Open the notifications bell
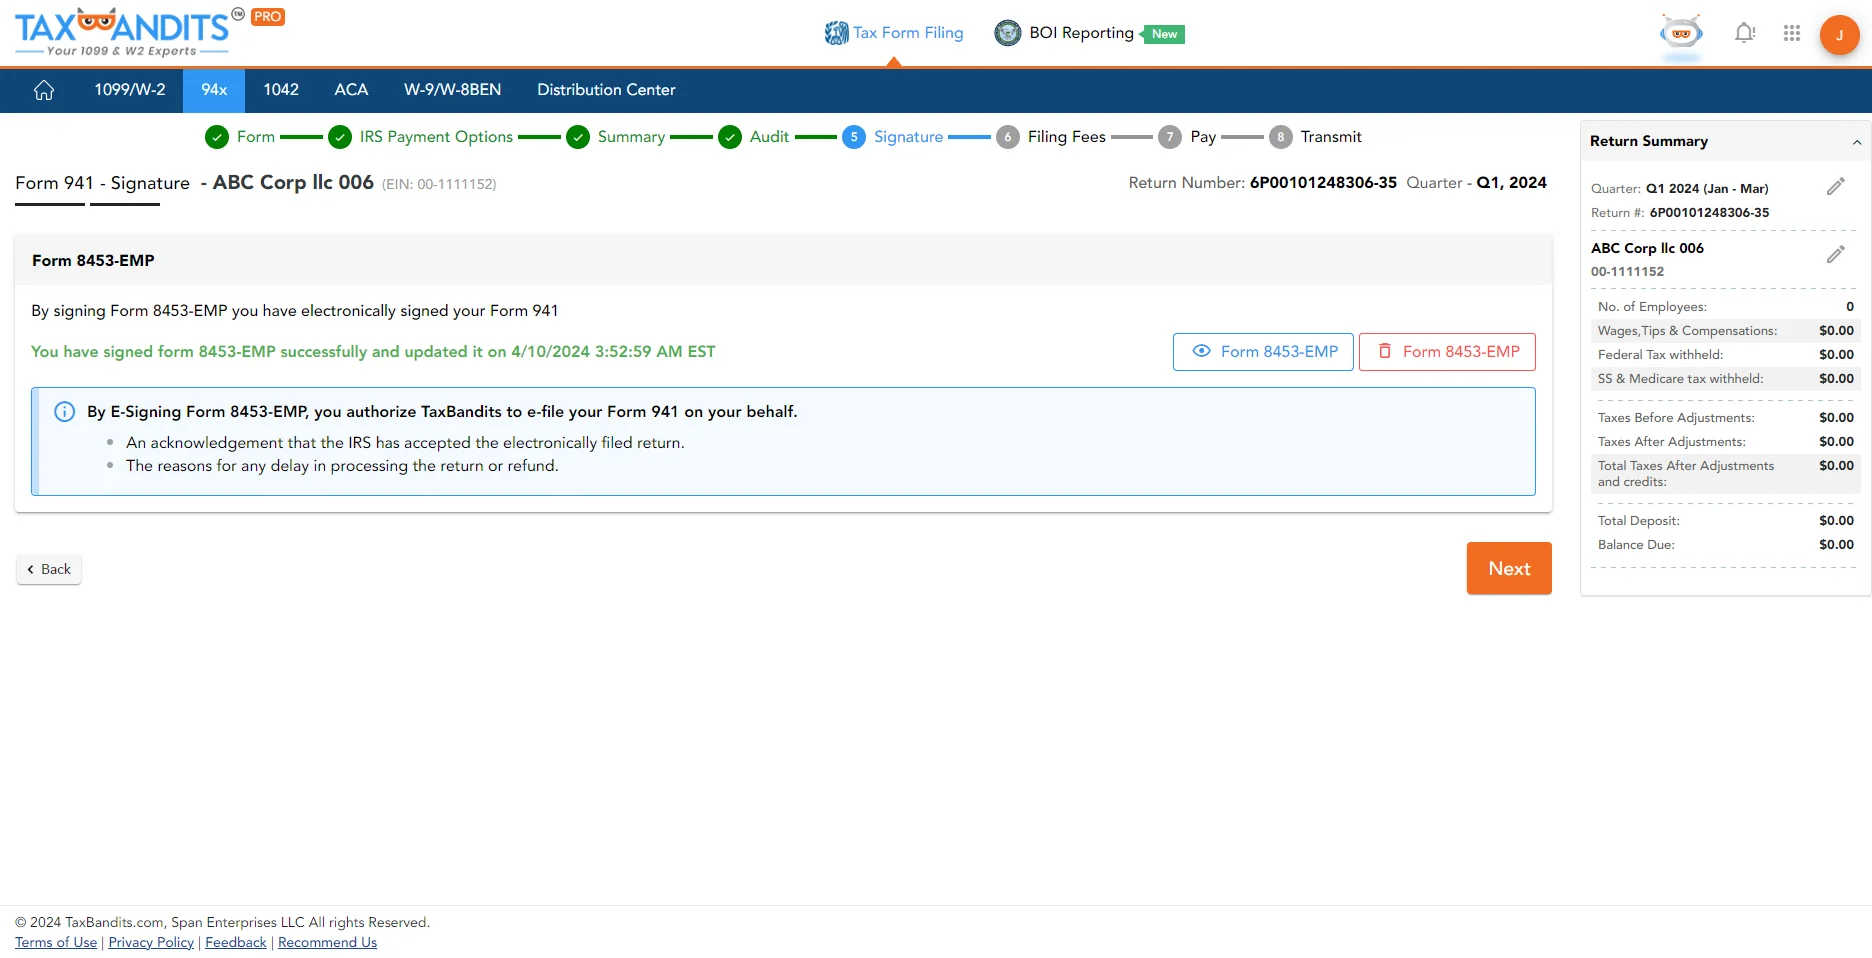Screen dimensions: 1872x958 click(1744, 33)
